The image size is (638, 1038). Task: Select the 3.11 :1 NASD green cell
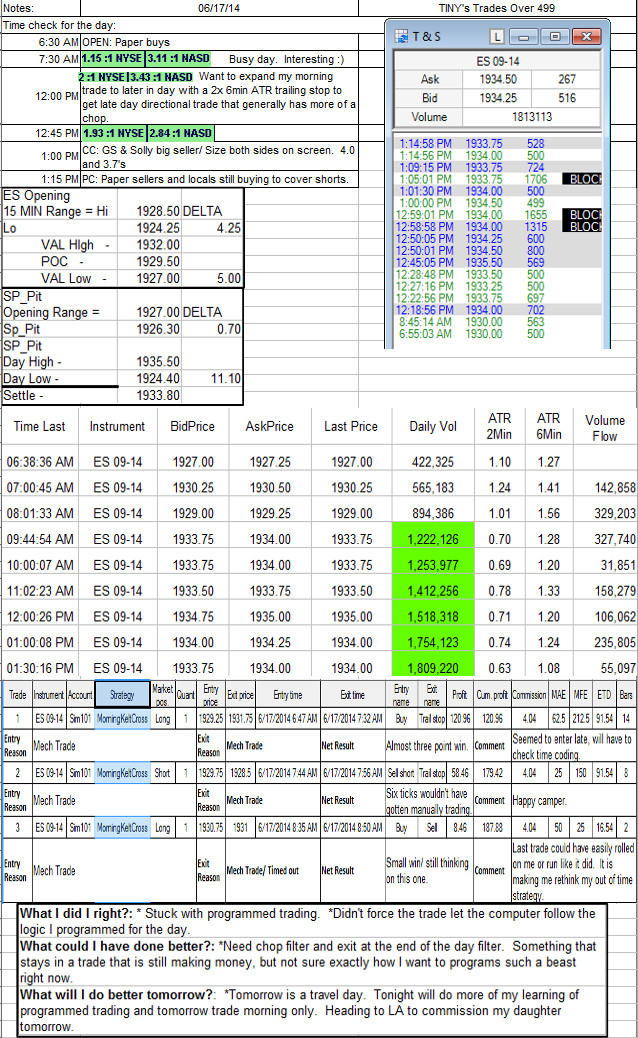[179, 58]
